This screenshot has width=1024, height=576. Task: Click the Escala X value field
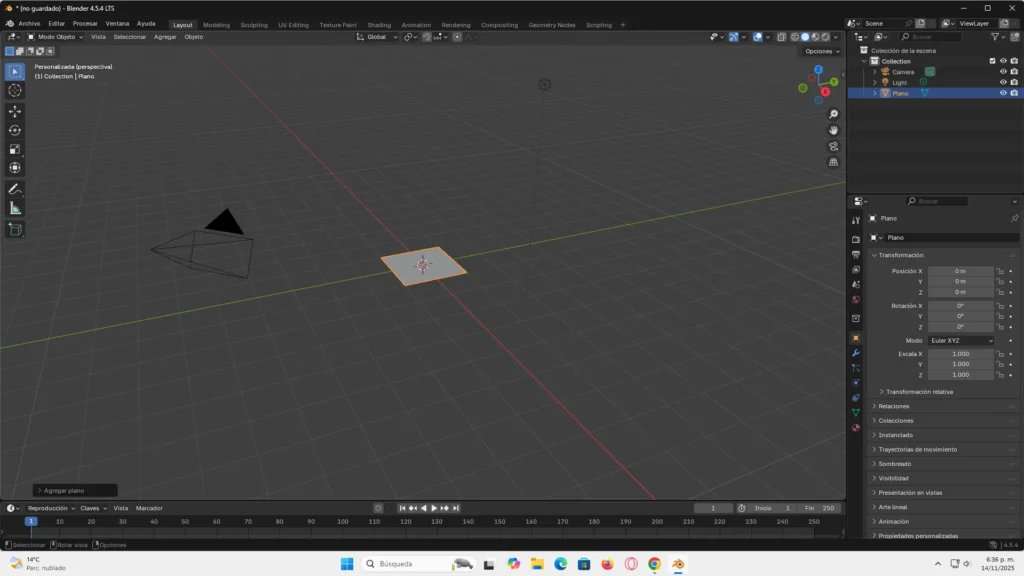coord(960,354)
